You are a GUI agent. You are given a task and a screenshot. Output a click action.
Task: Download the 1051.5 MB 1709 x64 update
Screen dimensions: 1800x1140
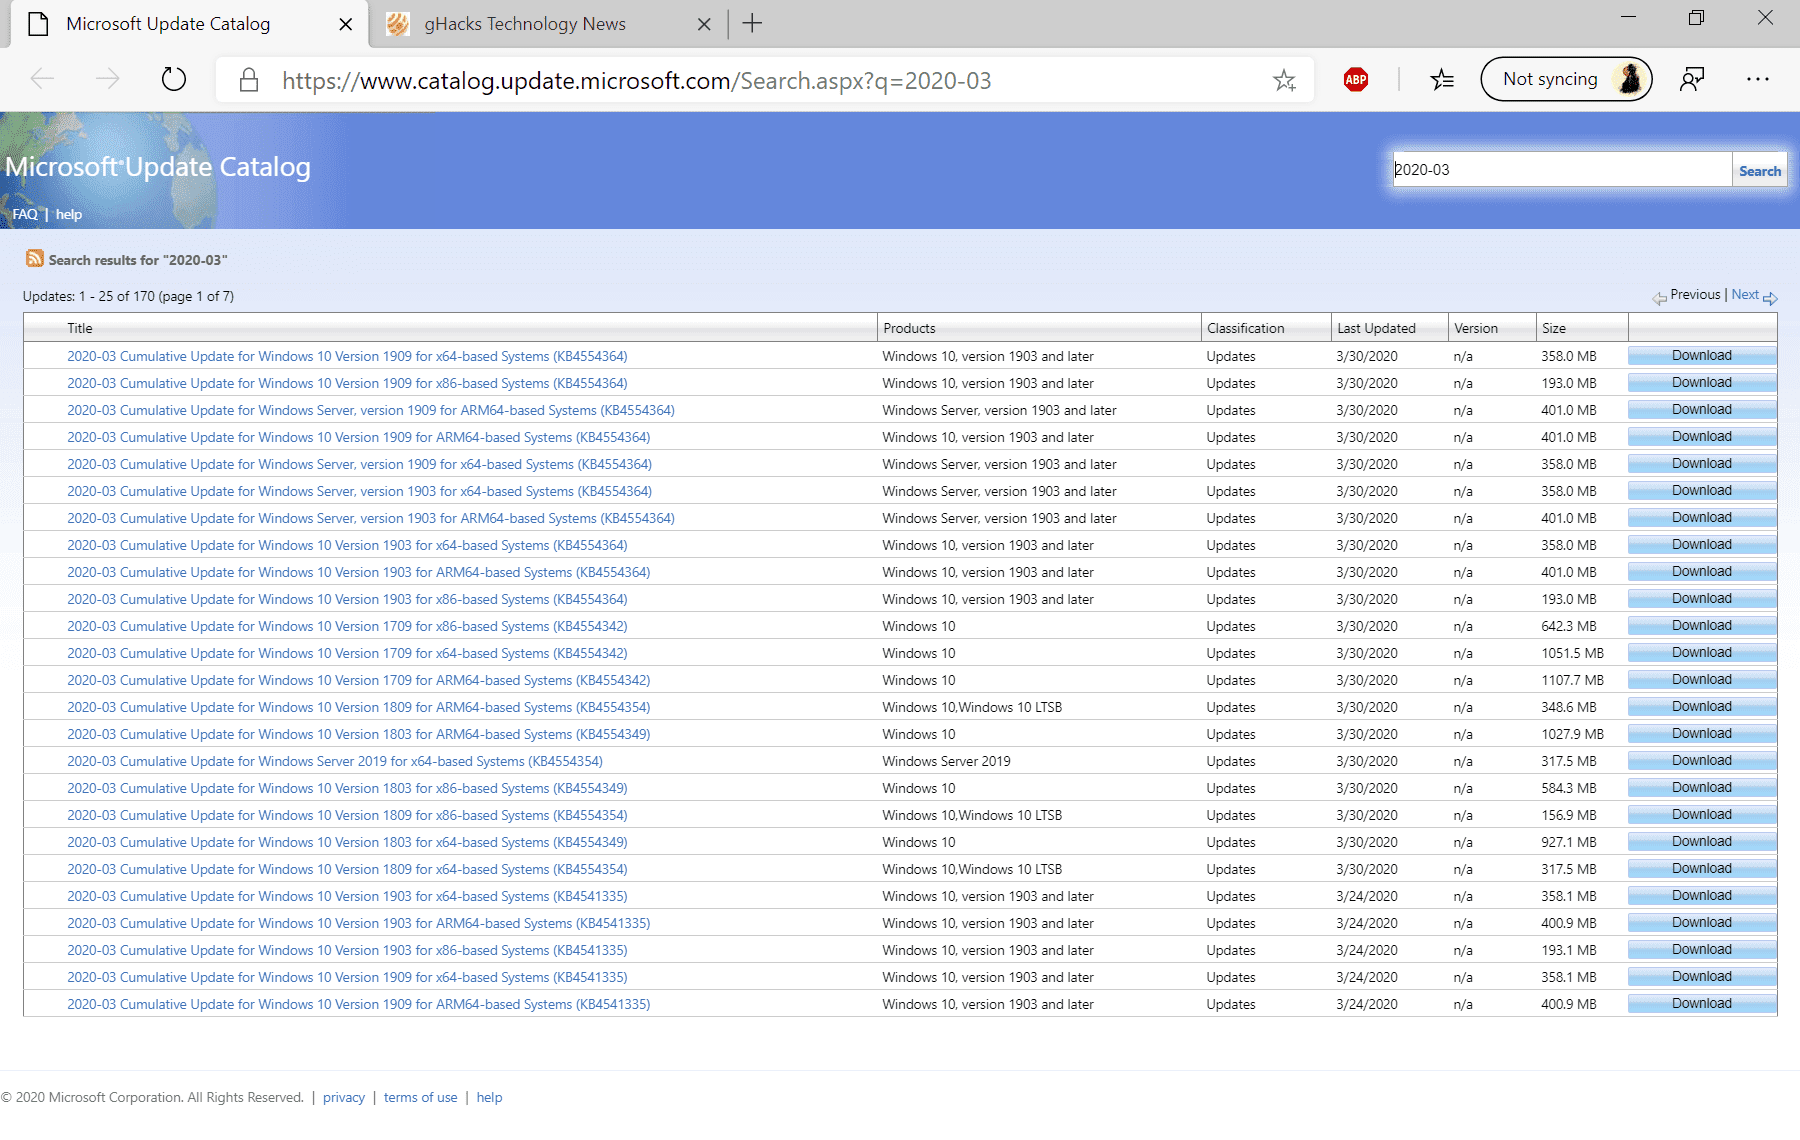click(1702, 652)
